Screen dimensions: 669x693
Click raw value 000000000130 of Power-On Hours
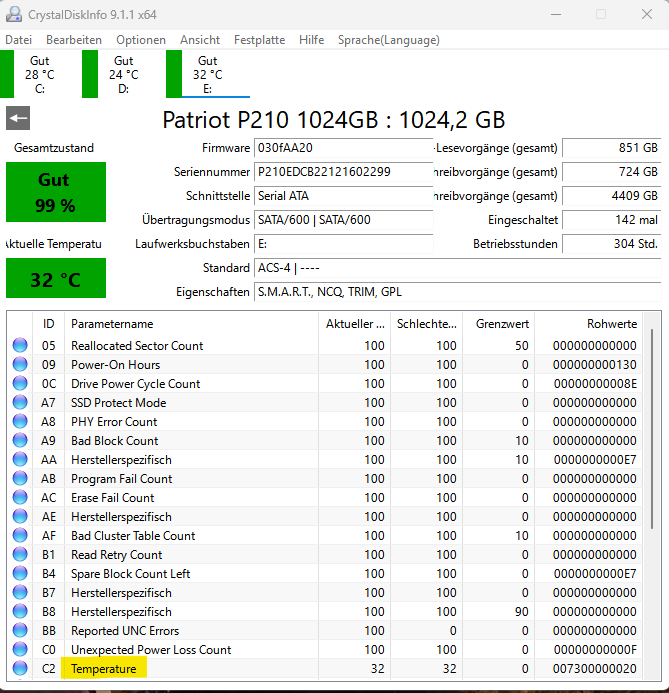[x=595, y=365]
